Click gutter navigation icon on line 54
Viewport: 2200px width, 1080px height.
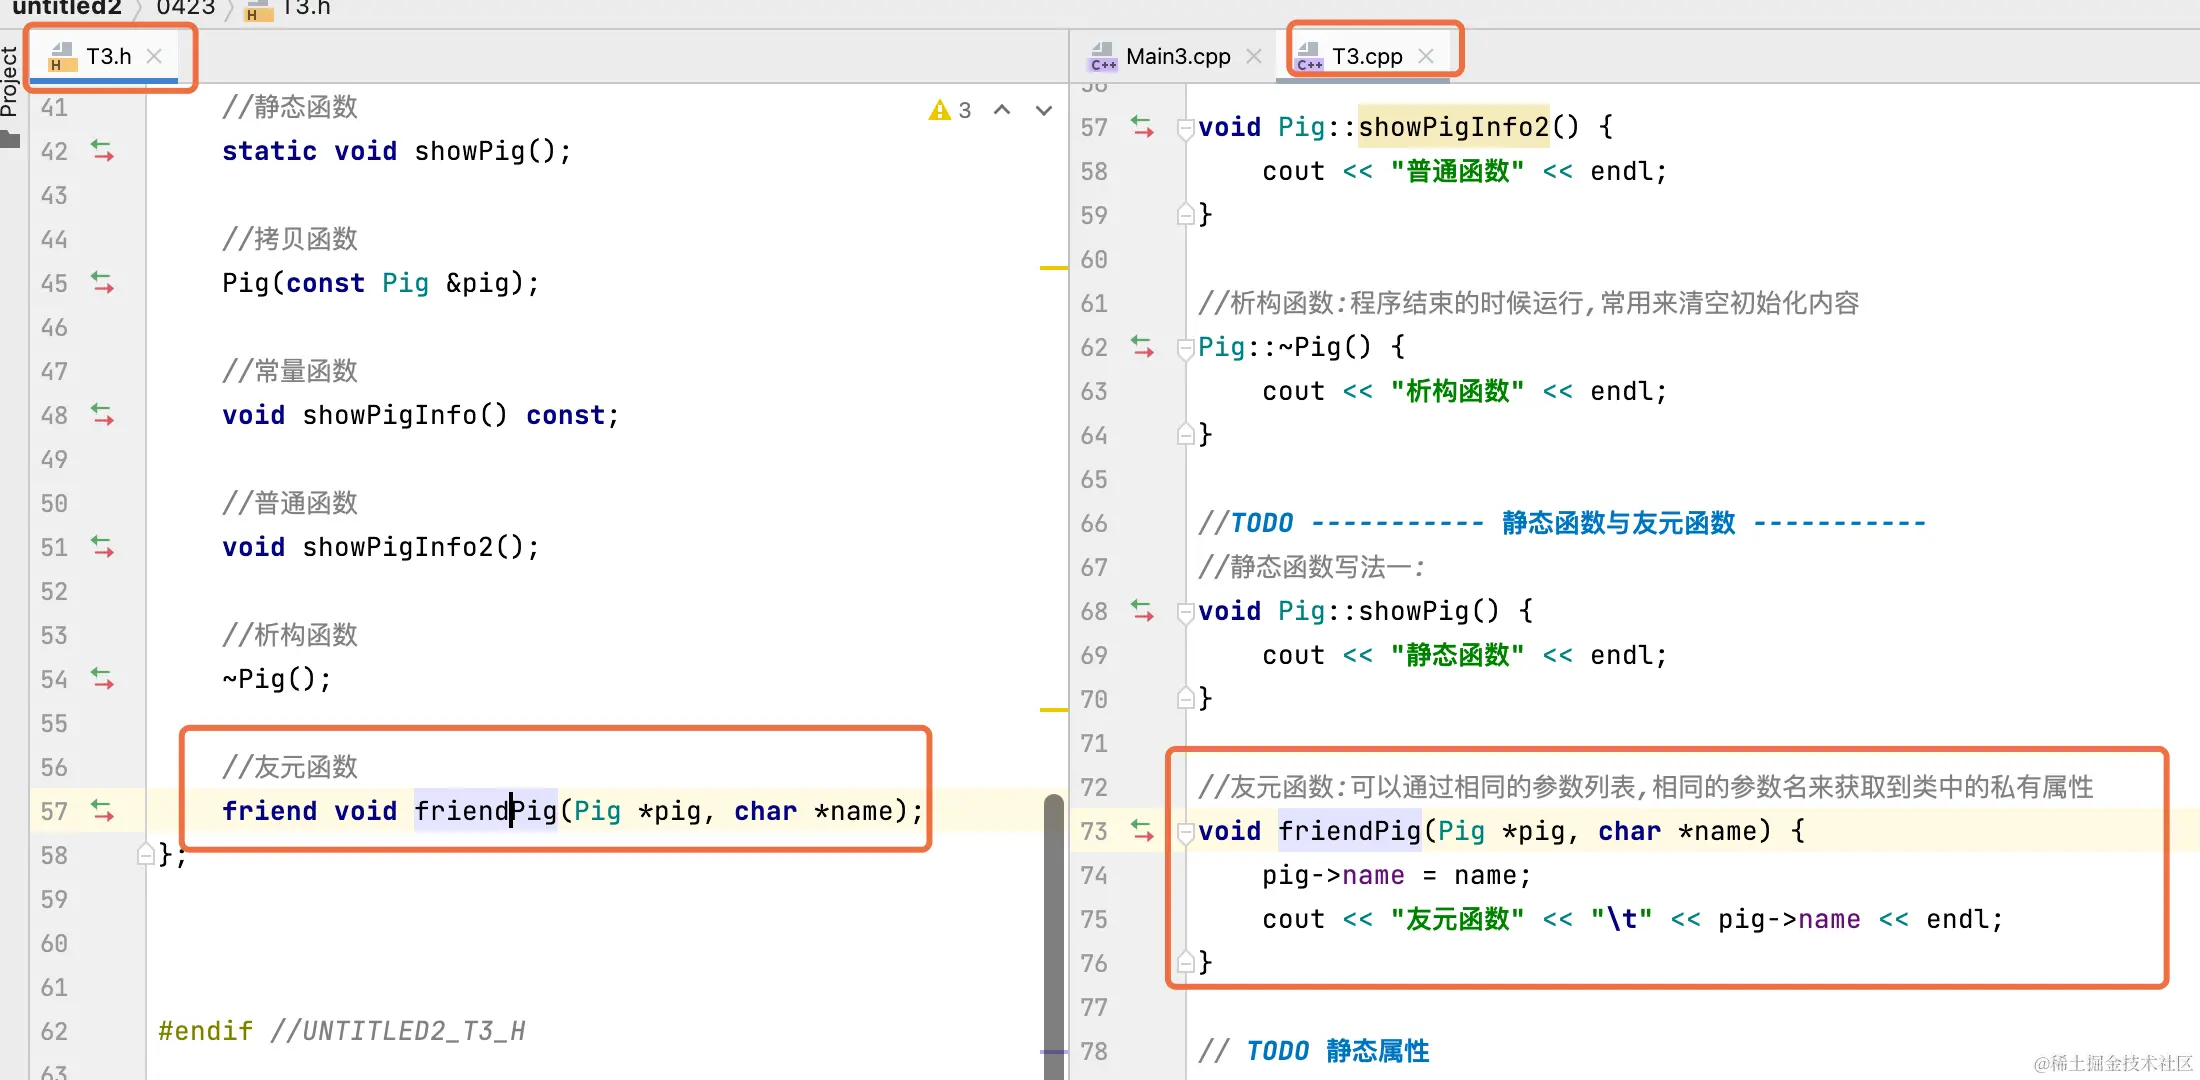pyautogui.click(x=102, y=679)
